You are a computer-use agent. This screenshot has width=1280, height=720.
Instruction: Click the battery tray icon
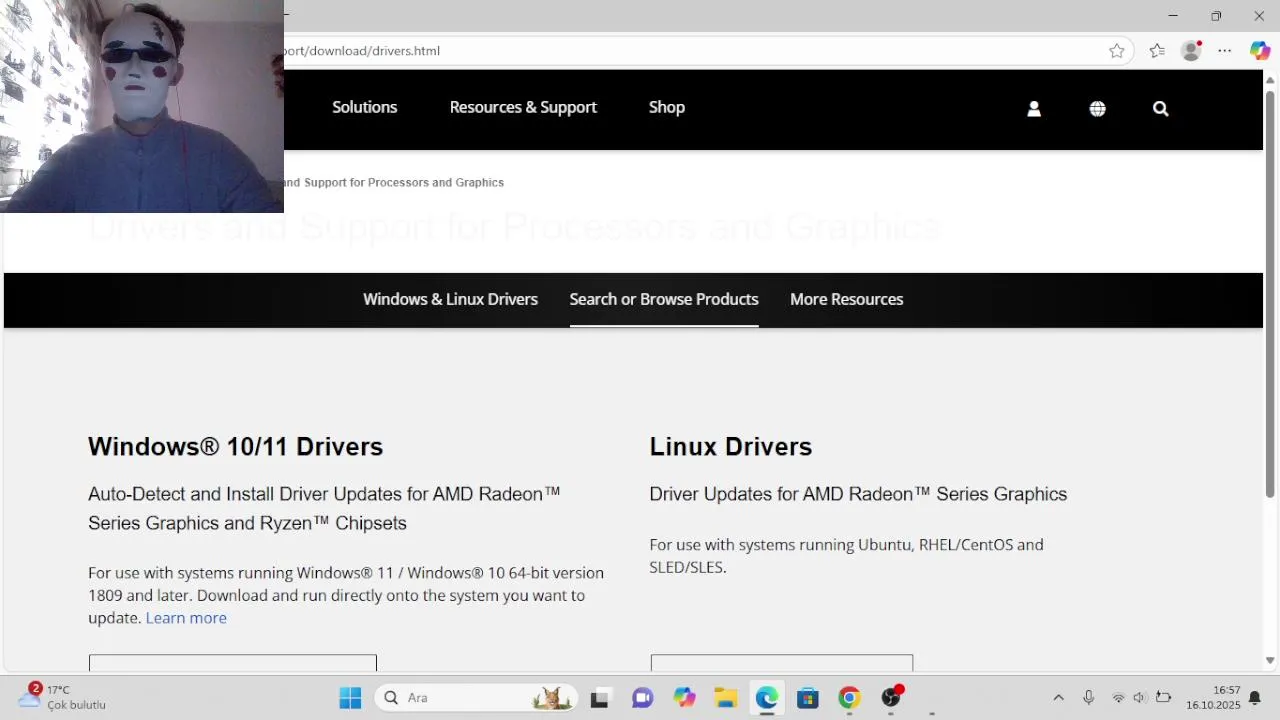(1163, 698)
